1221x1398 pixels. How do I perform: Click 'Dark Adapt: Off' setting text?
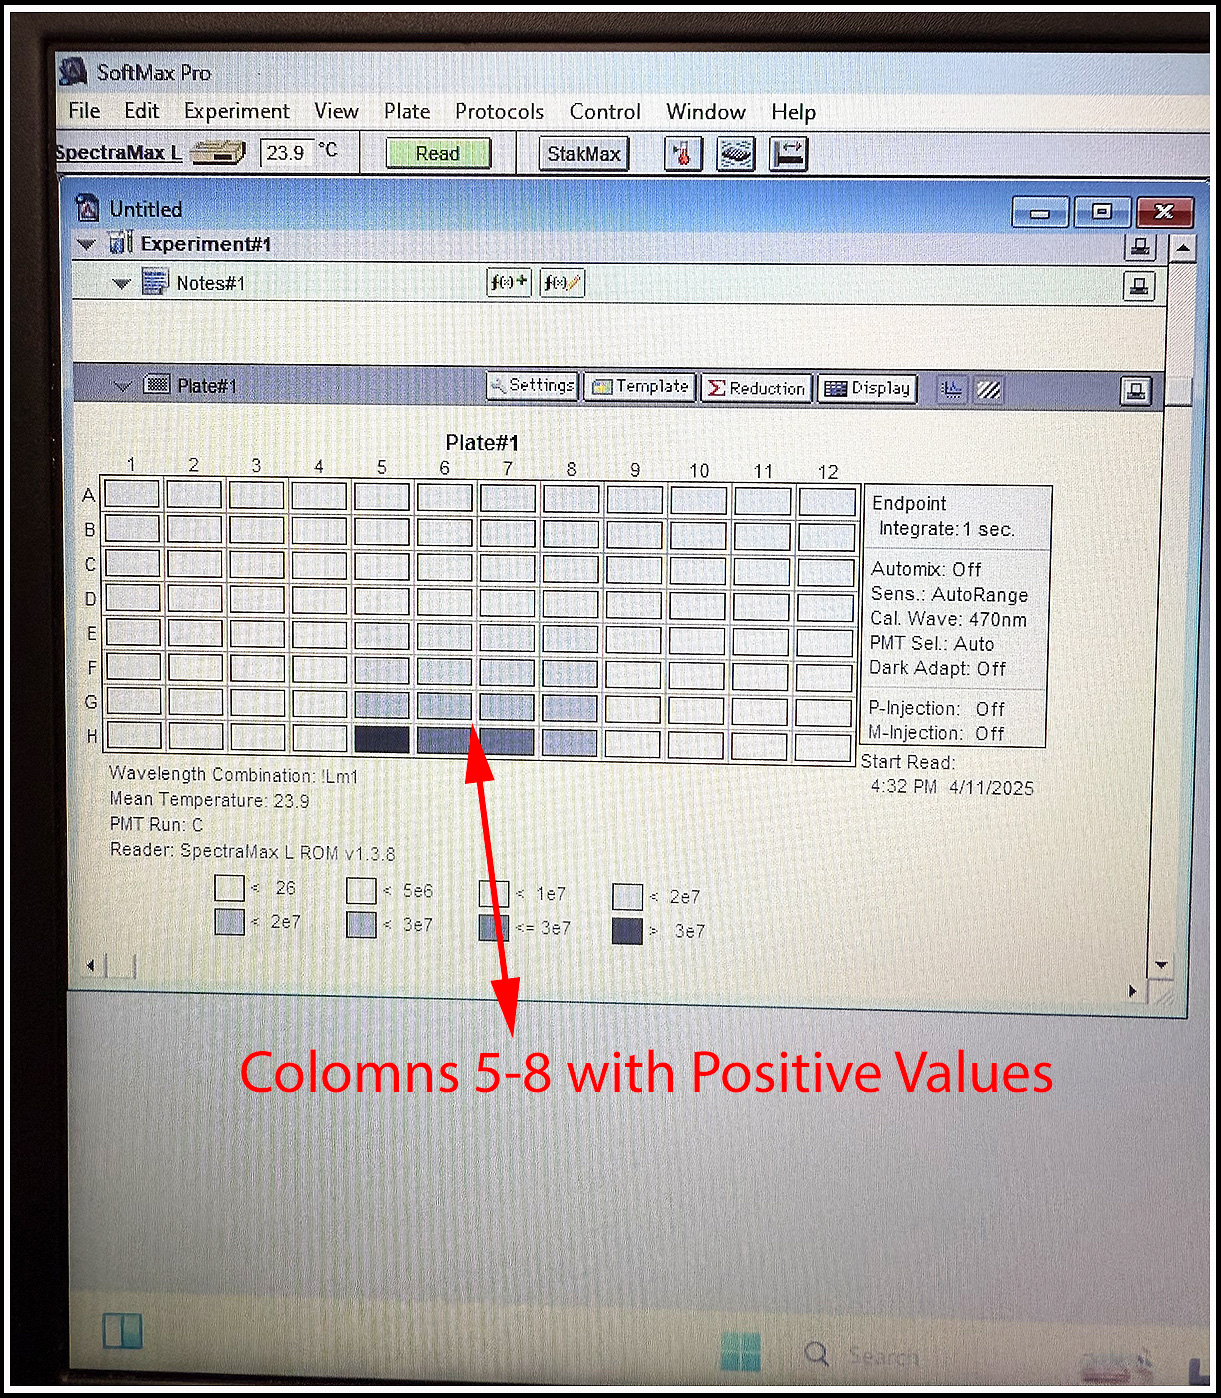(937, 668)
